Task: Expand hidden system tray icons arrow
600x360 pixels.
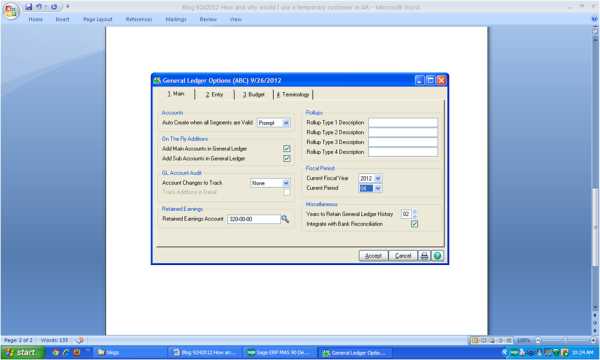Action: pos(505,352)
